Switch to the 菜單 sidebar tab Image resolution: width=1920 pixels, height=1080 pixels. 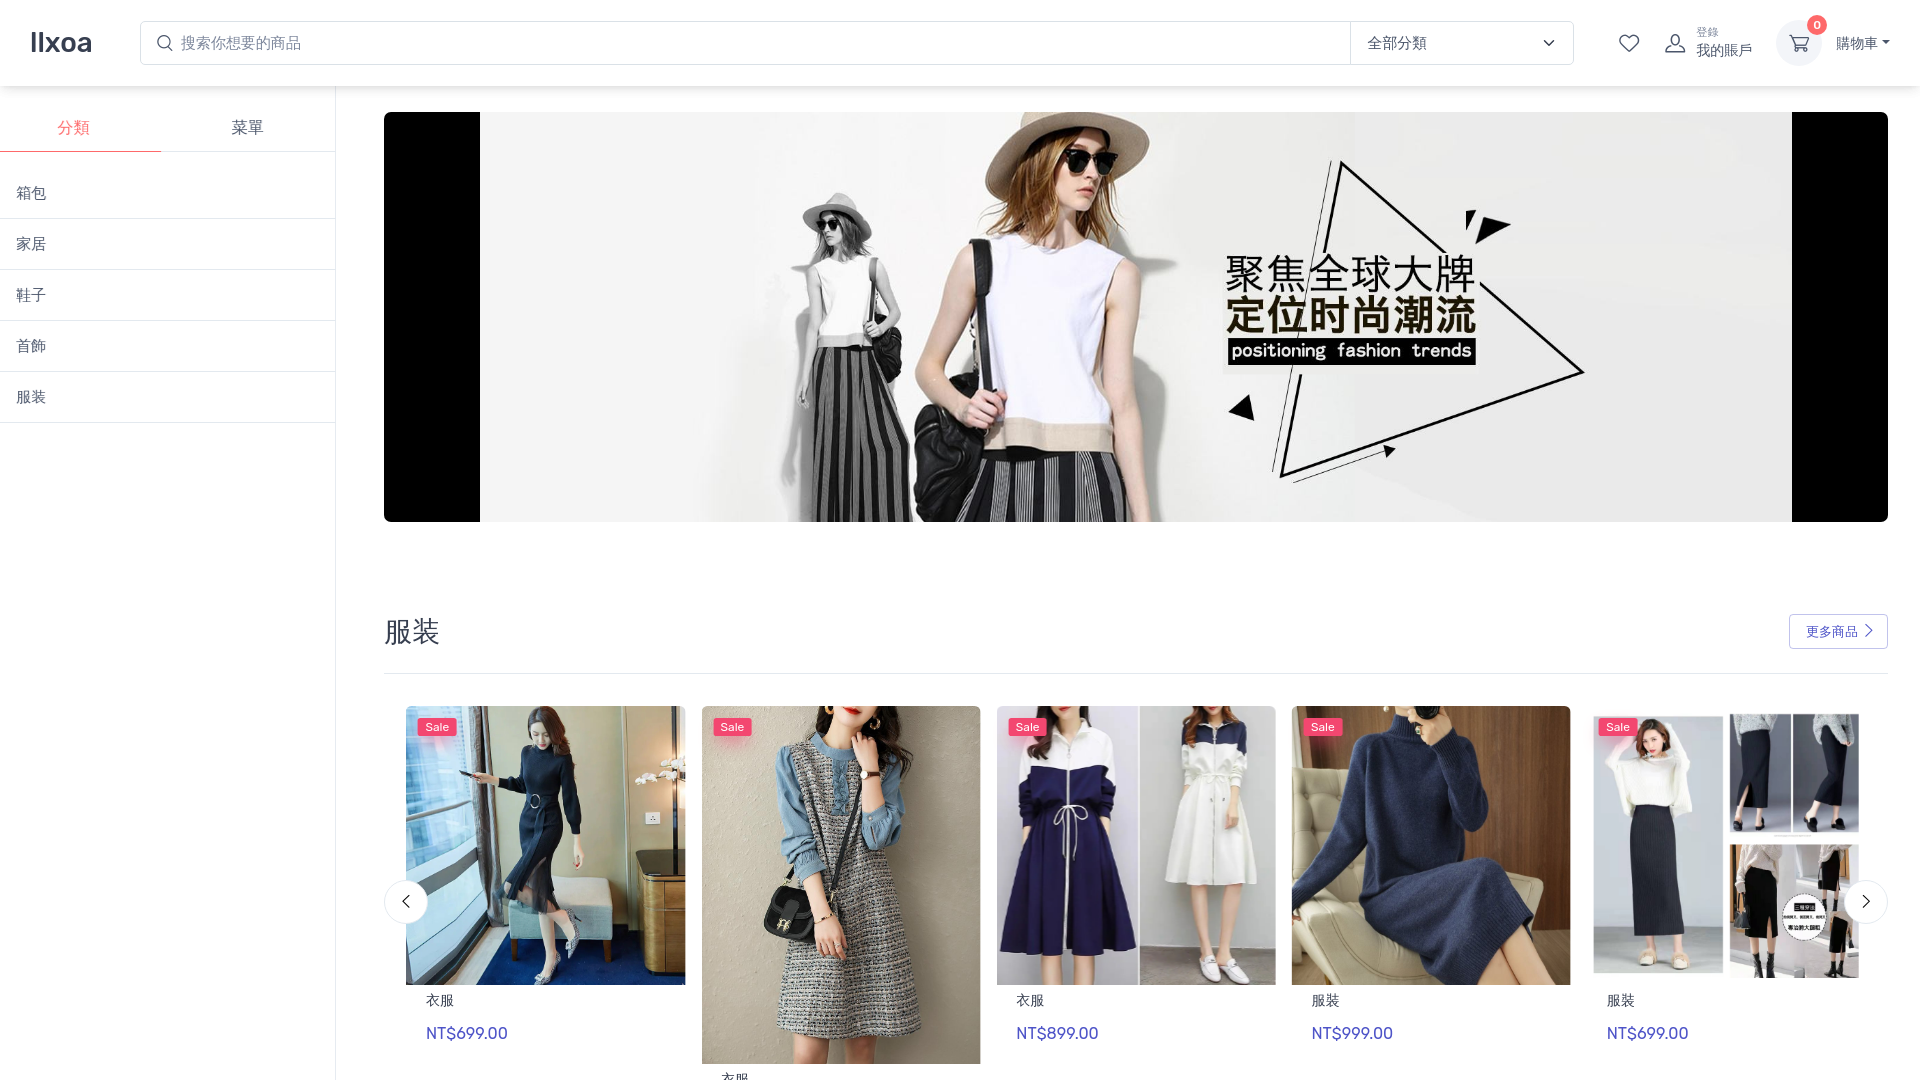pos(247,127)
